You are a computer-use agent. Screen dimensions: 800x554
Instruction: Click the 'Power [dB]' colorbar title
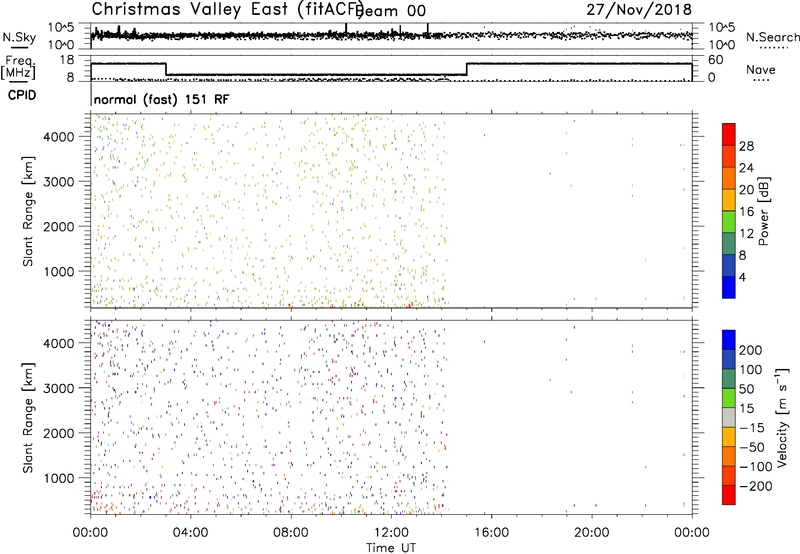[x=764, y=211]
